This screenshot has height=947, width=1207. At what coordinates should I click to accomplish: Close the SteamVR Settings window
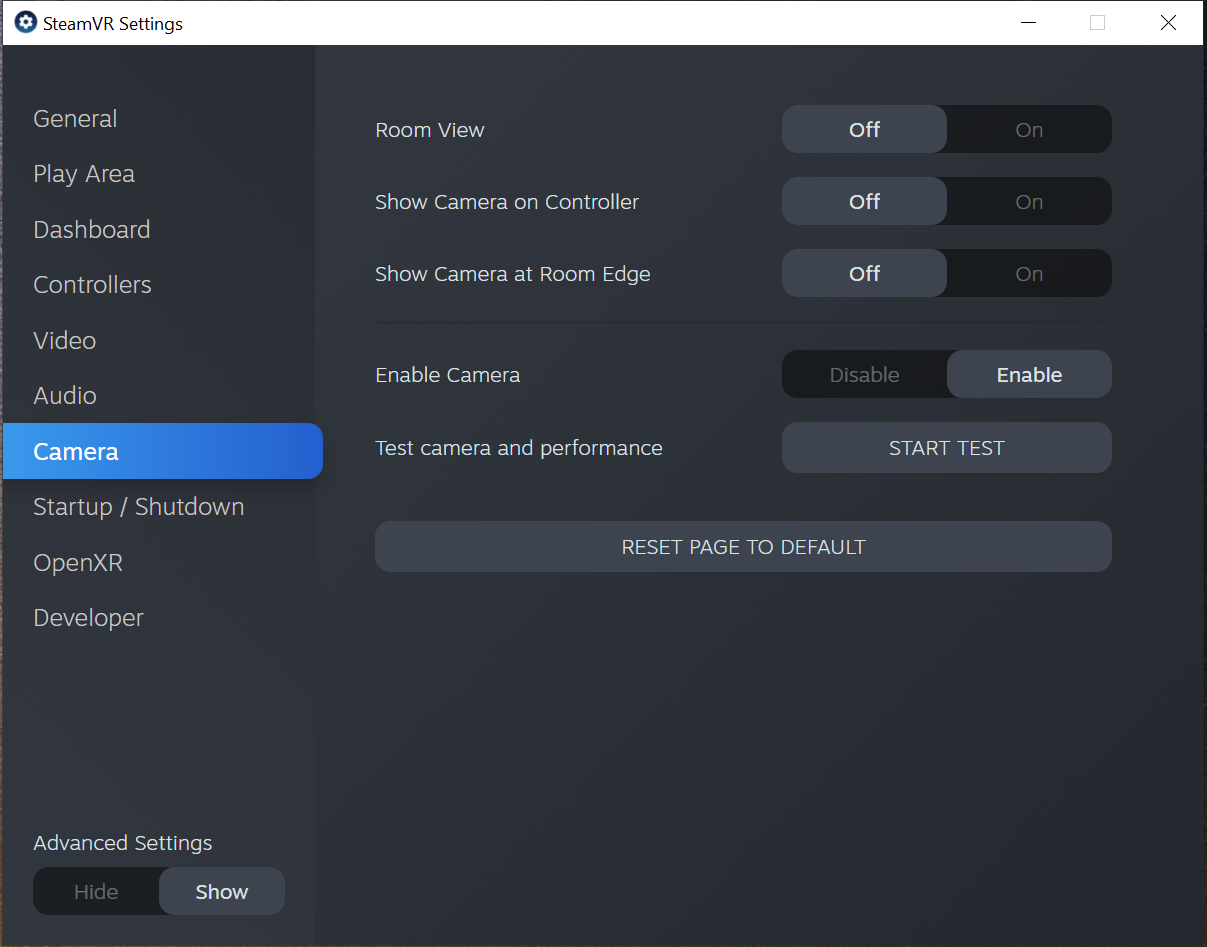pos(1168,22)
